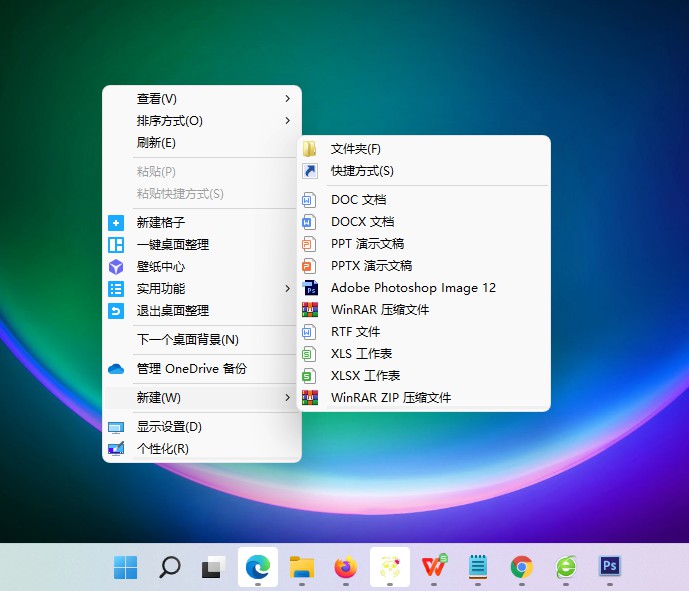Choose 一键桌面整理 entry
The image size is (689, 591).
pyautogui.click(x=202, y=245)
